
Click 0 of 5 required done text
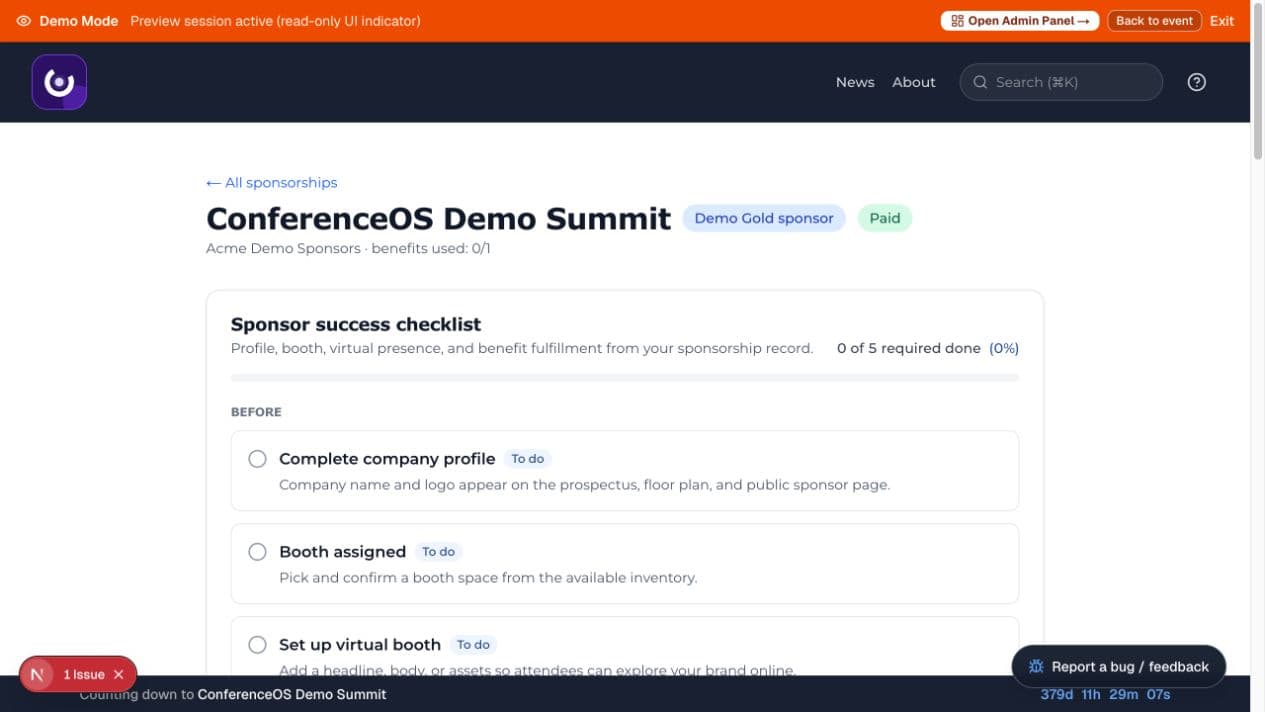point(909,348)
